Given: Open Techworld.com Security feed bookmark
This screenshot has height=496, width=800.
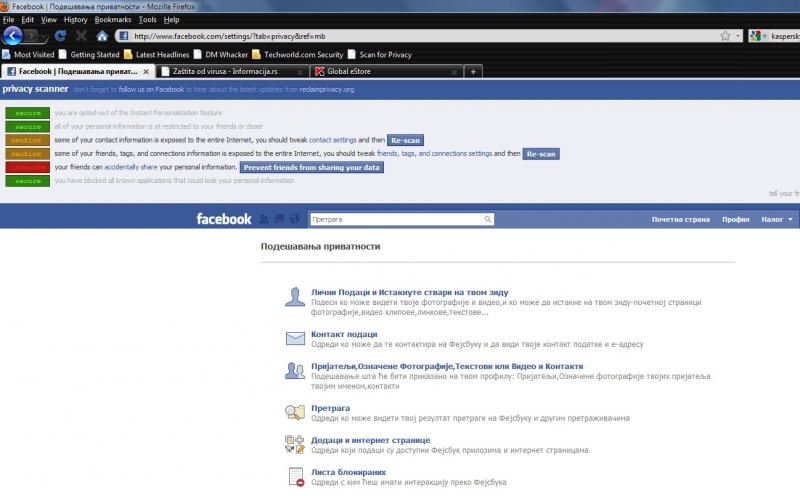Looking at the screenshot, I should [x=298, y=54].
